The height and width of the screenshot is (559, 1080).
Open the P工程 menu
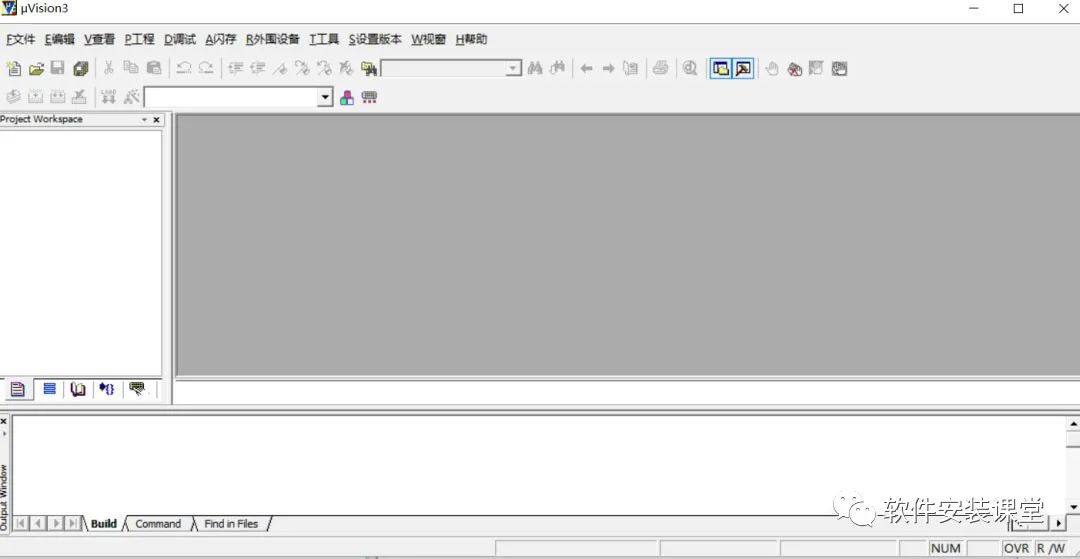pyautogui.click(x=140, y=39)
